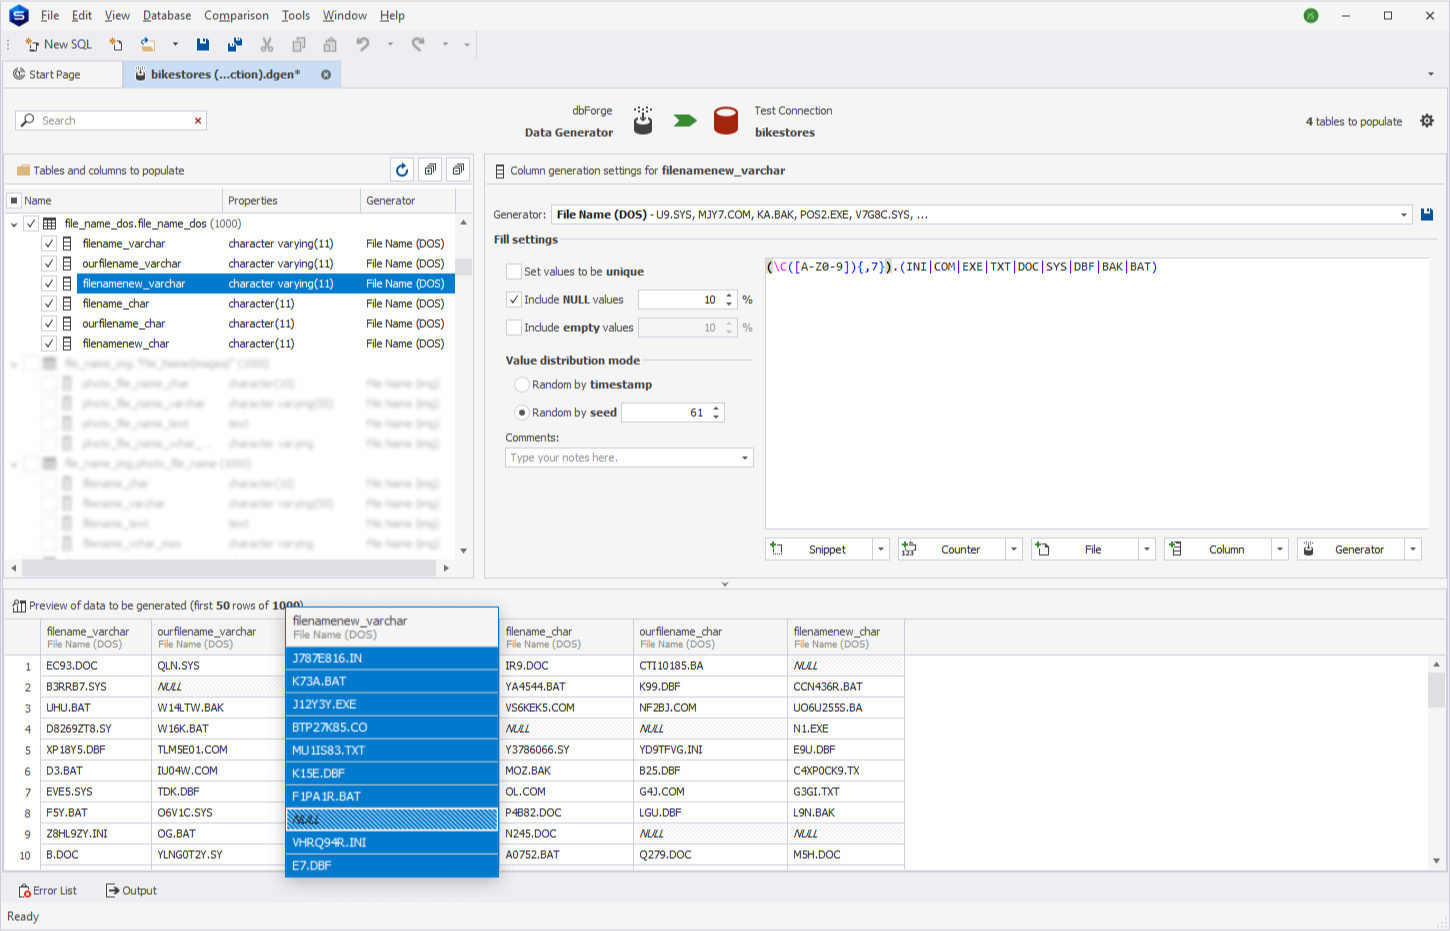Open the Snippet dropdown arrow
This screenshot has width=1450, height=931.
pyautogui.click(x=881, y=549)
